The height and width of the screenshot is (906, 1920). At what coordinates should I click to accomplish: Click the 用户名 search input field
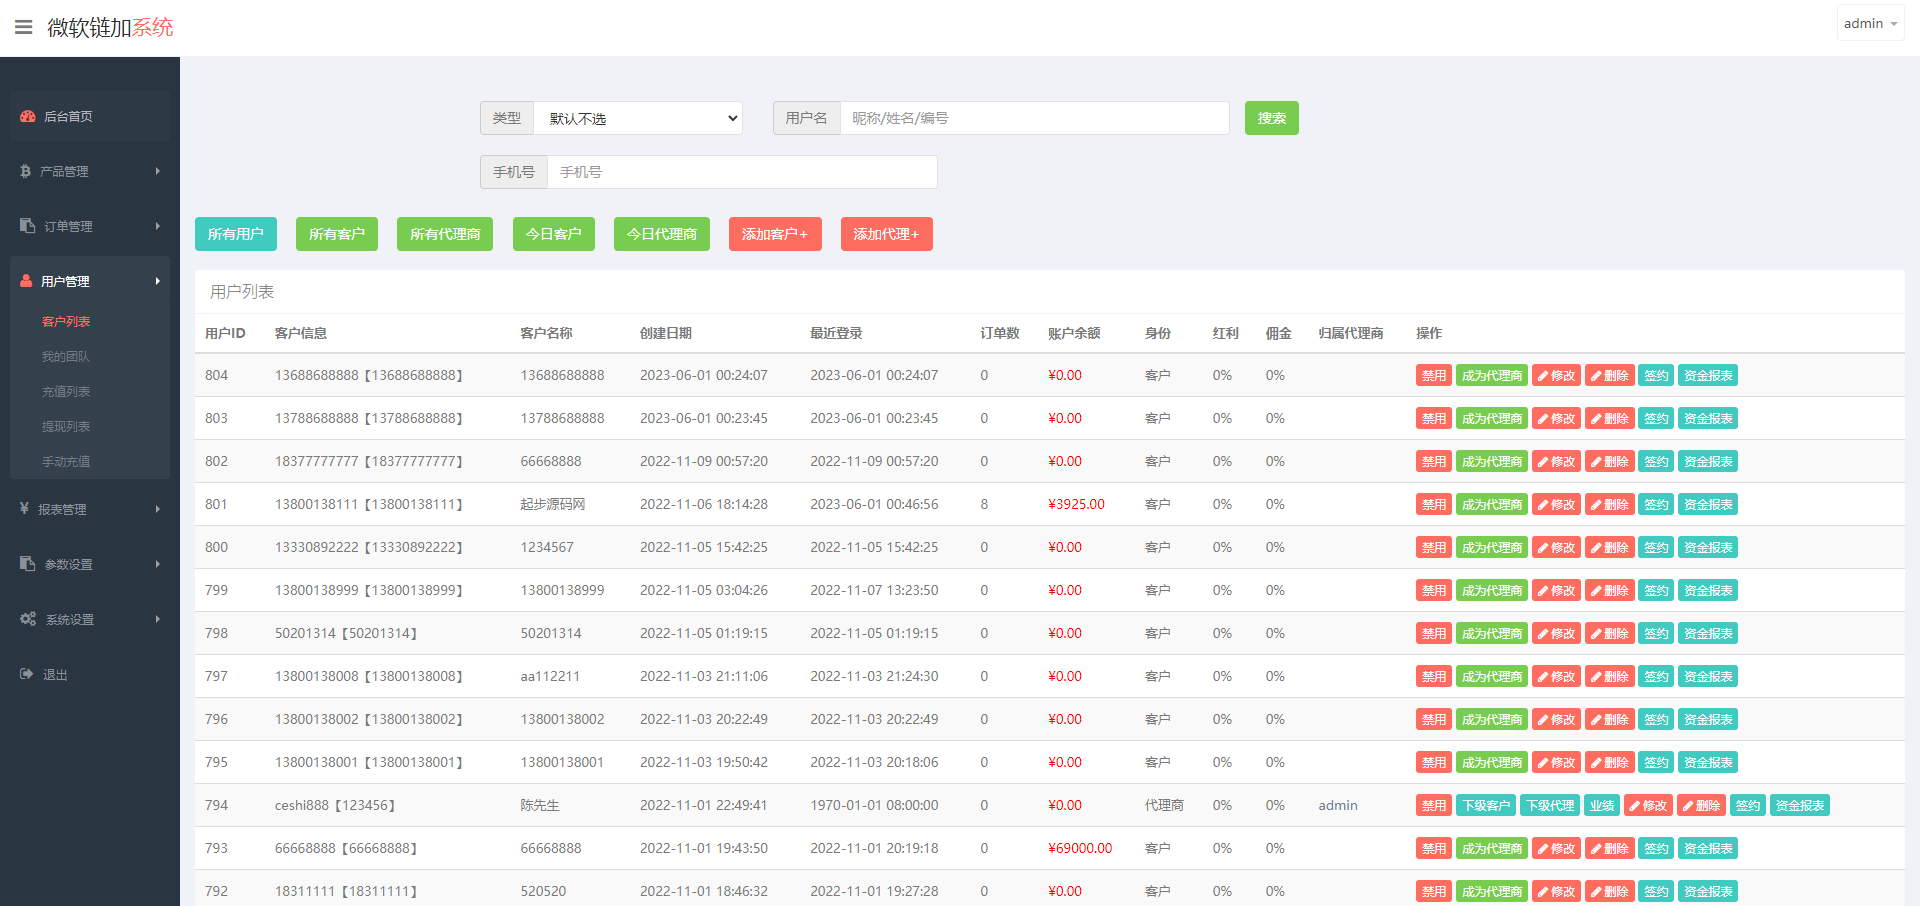click(x=1034, y=118)
